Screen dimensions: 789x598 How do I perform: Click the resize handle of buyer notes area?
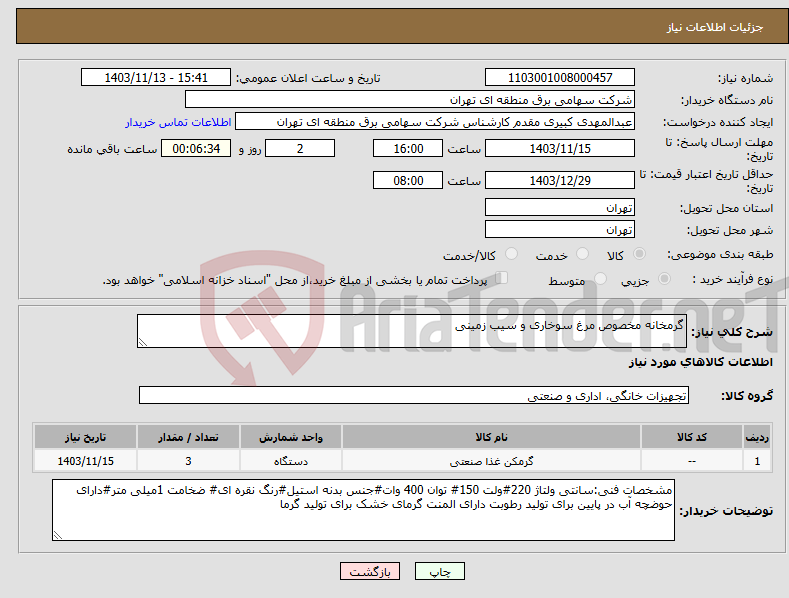(58, 536)
